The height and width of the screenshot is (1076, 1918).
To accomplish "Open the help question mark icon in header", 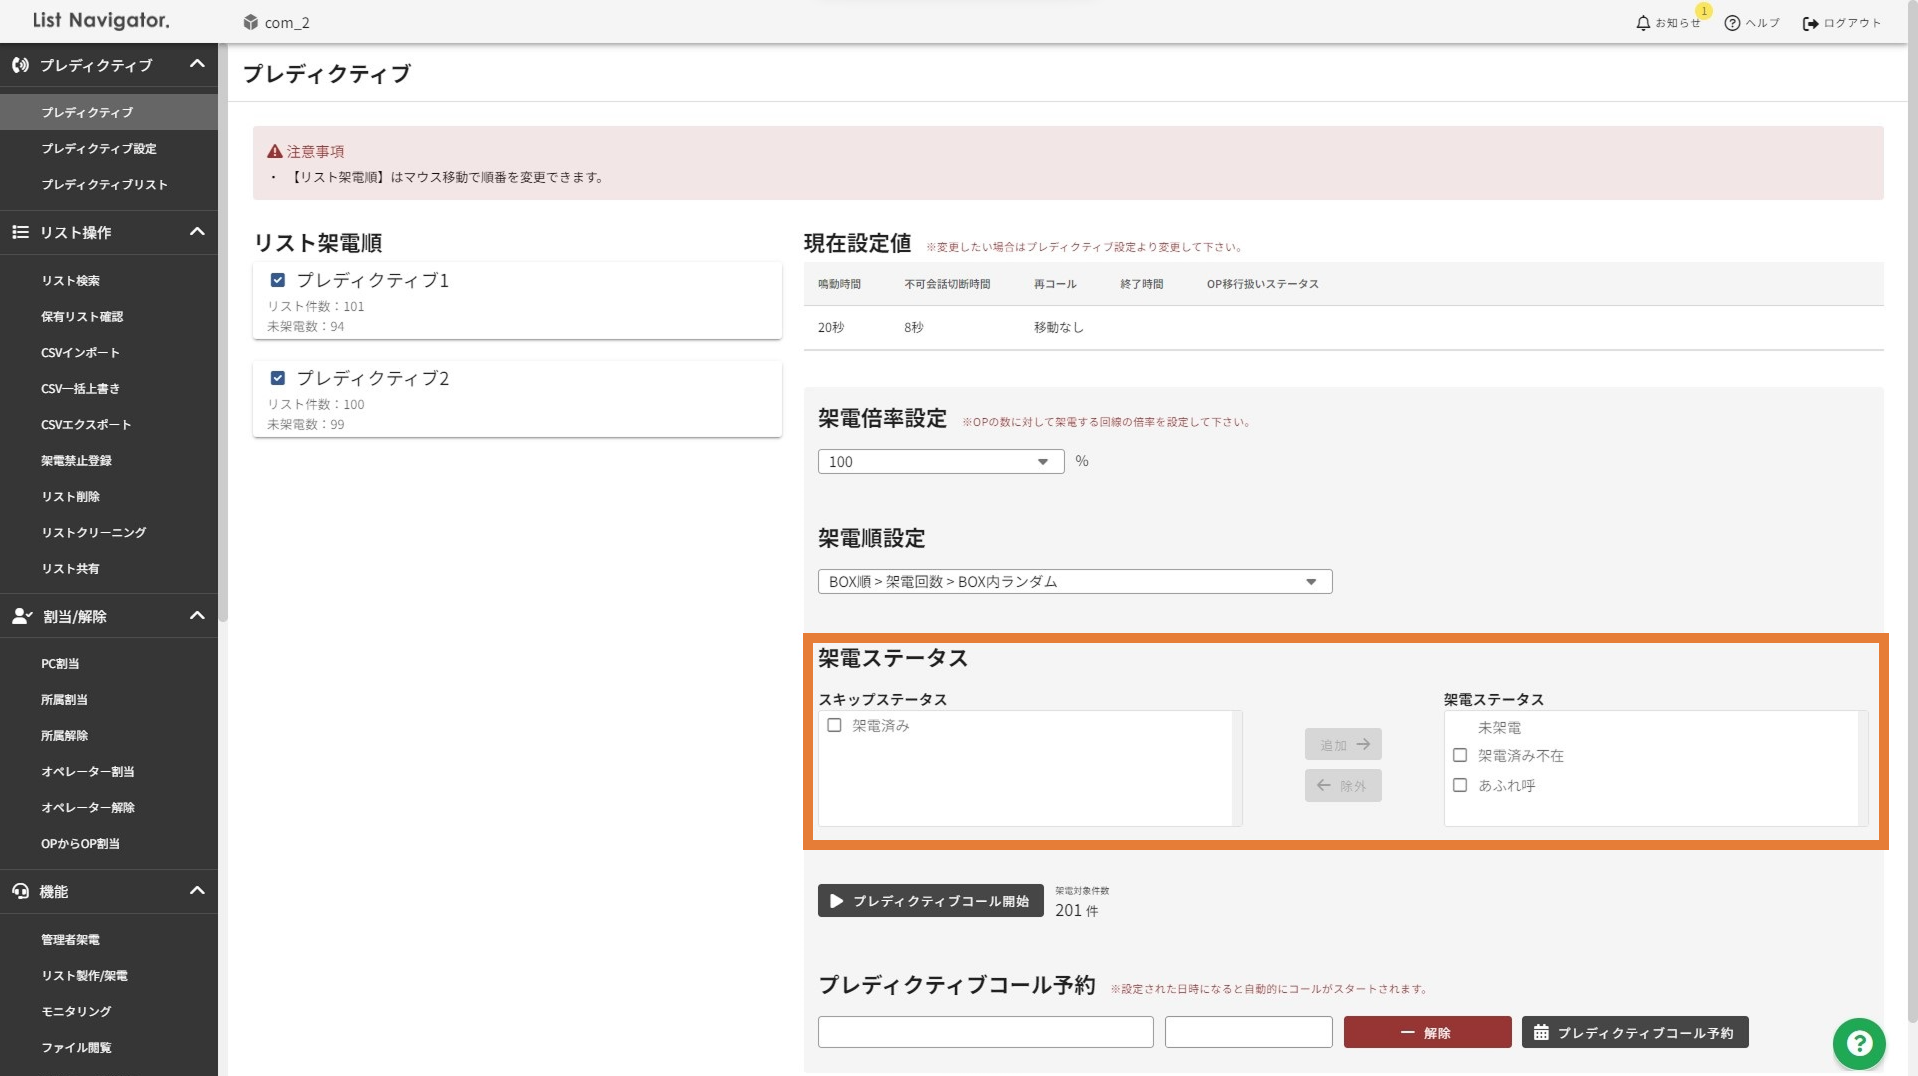I will pos(1732,23).
